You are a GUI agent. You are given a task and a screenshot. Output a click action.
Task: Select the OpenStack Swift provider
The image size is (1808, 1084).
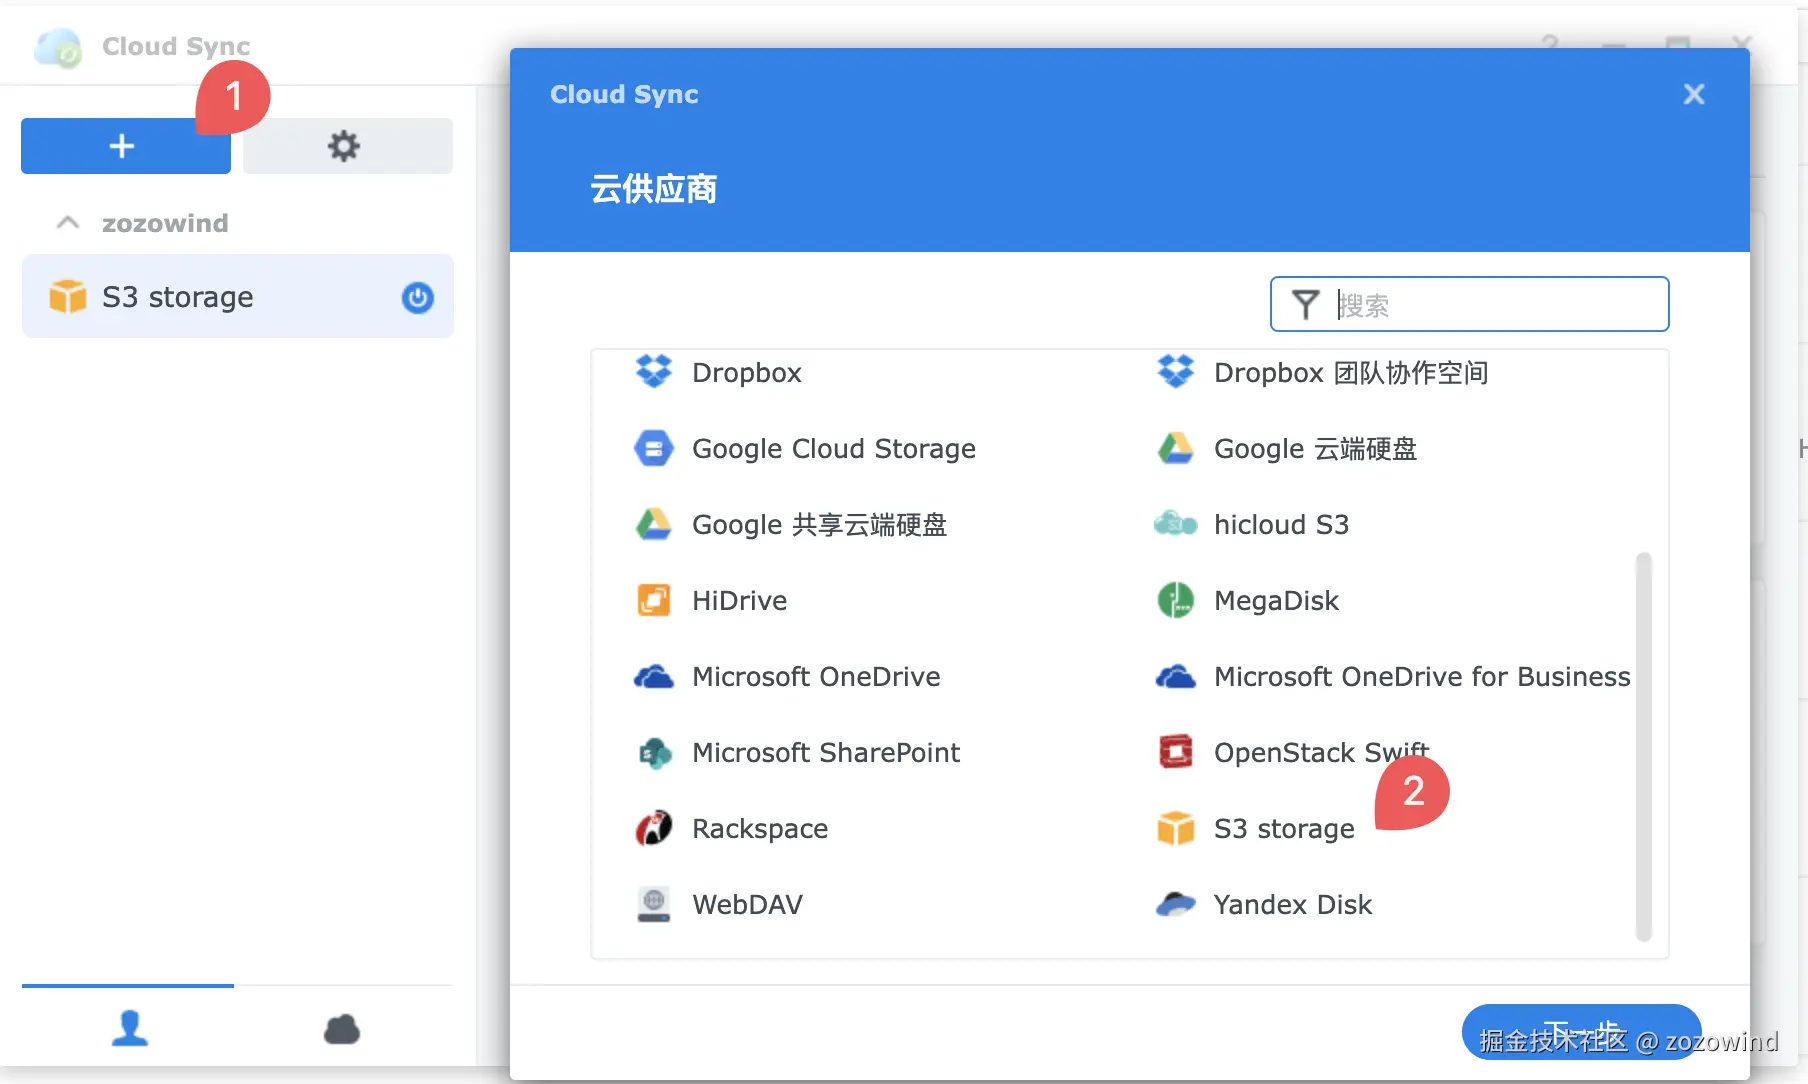coord(1321,752)
